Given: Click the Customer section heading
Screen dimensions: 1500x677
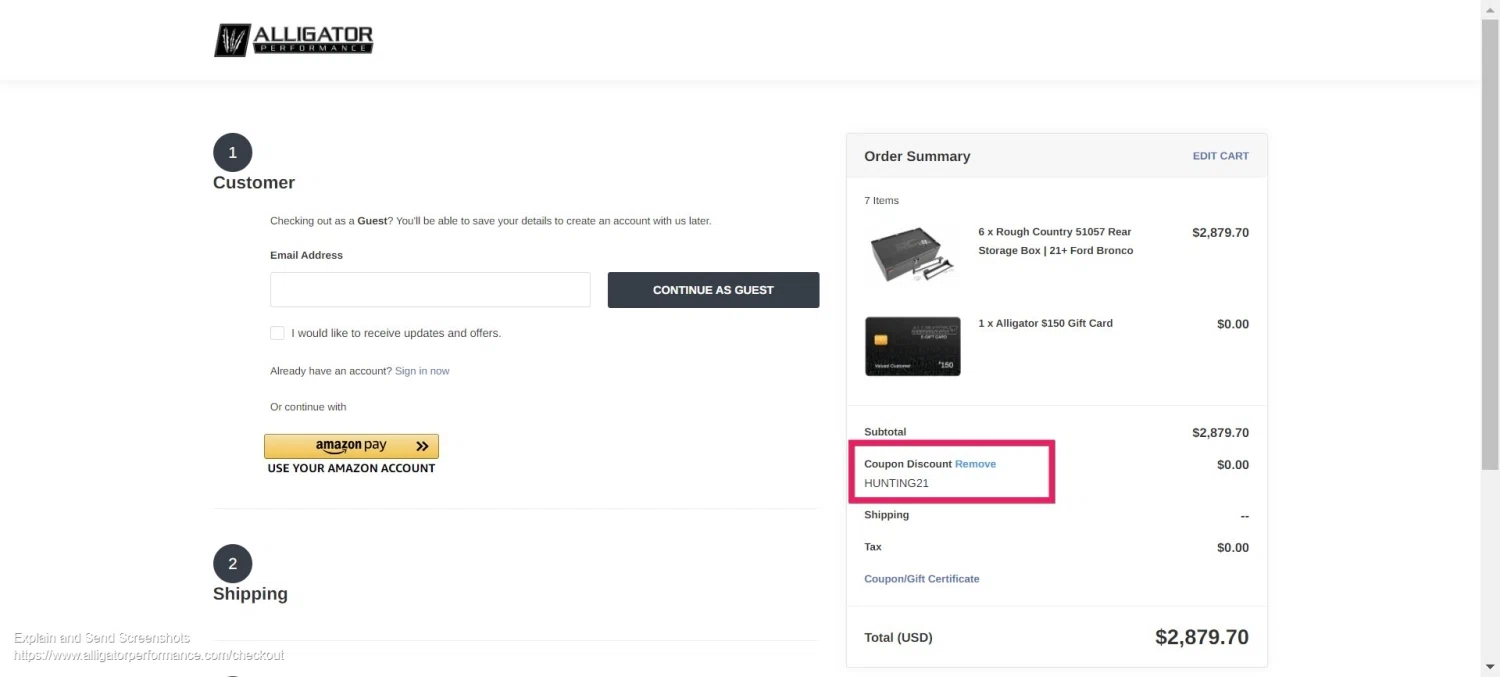Looking at the screenshot, I should (254, 183).
